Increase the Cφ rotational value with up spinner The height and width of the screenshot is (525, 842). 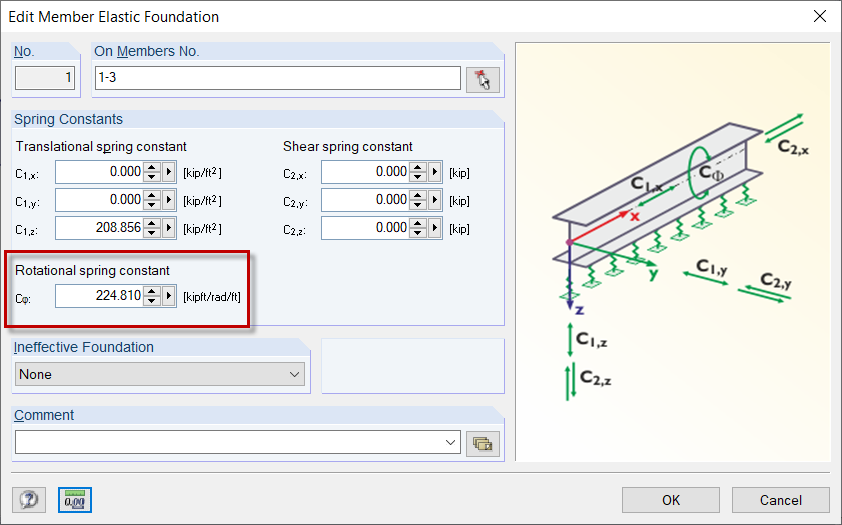pos(152,291)
